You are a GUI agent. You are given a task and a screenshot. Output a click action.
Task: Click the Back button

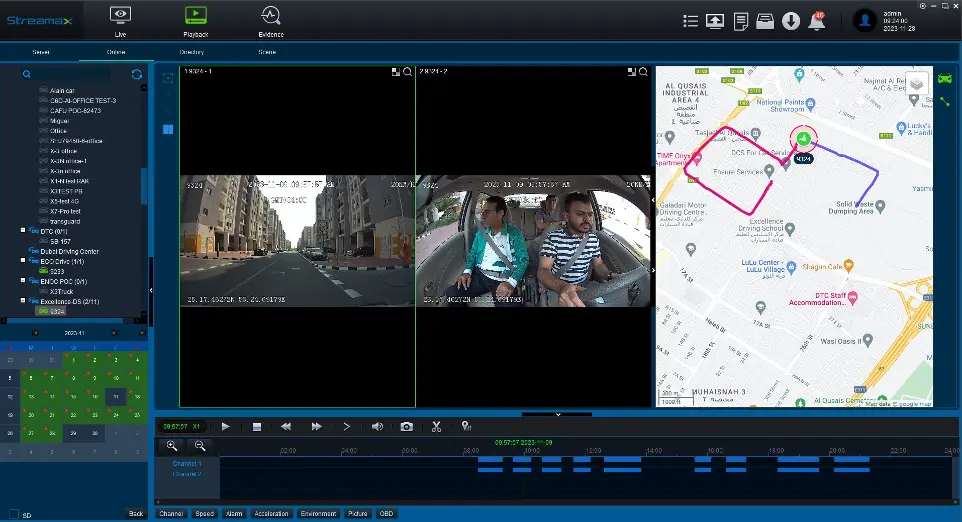(136, 514)
